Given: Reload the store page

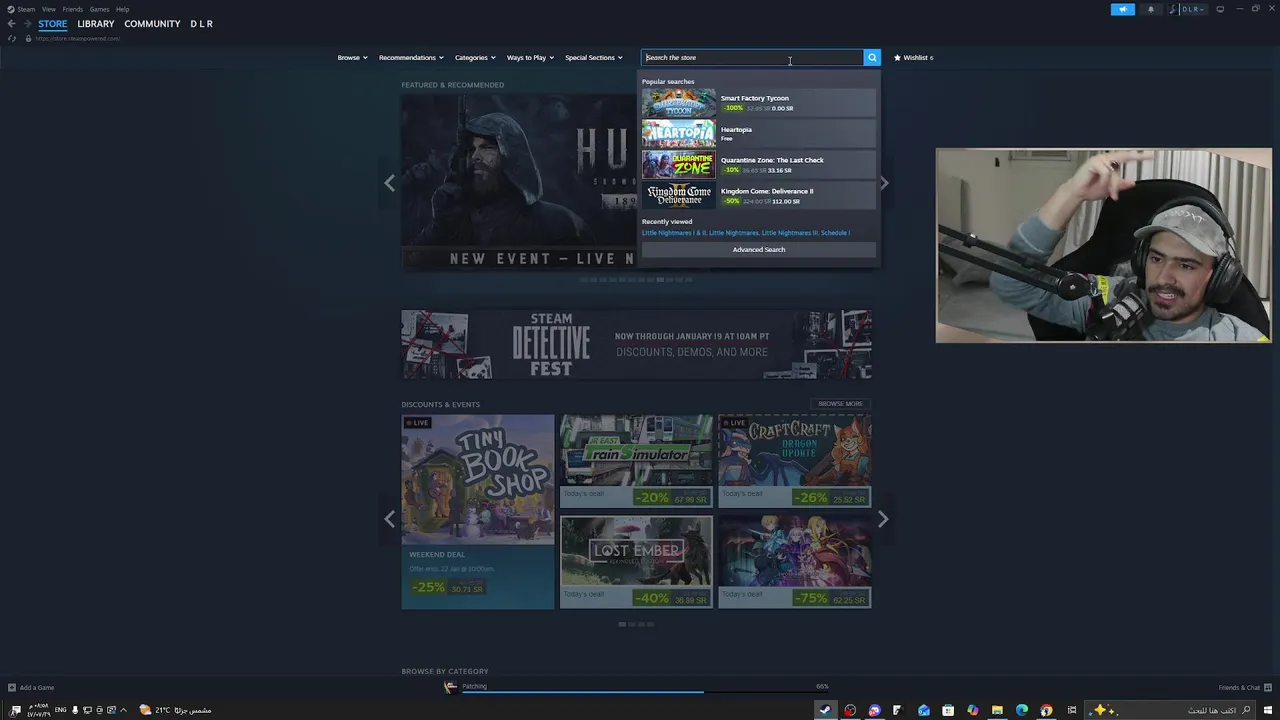Looking at the screenshot, I should pyautogui.click(x=12, y=38).
